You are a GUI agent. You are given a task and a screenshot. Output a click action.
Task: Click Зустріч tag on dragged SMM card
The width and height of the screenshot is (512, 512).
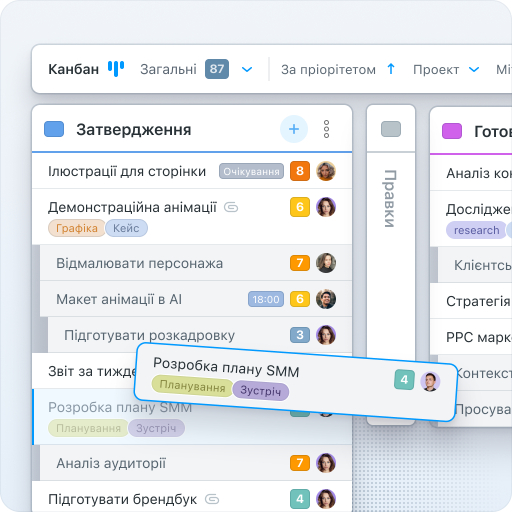click(261, 391)
